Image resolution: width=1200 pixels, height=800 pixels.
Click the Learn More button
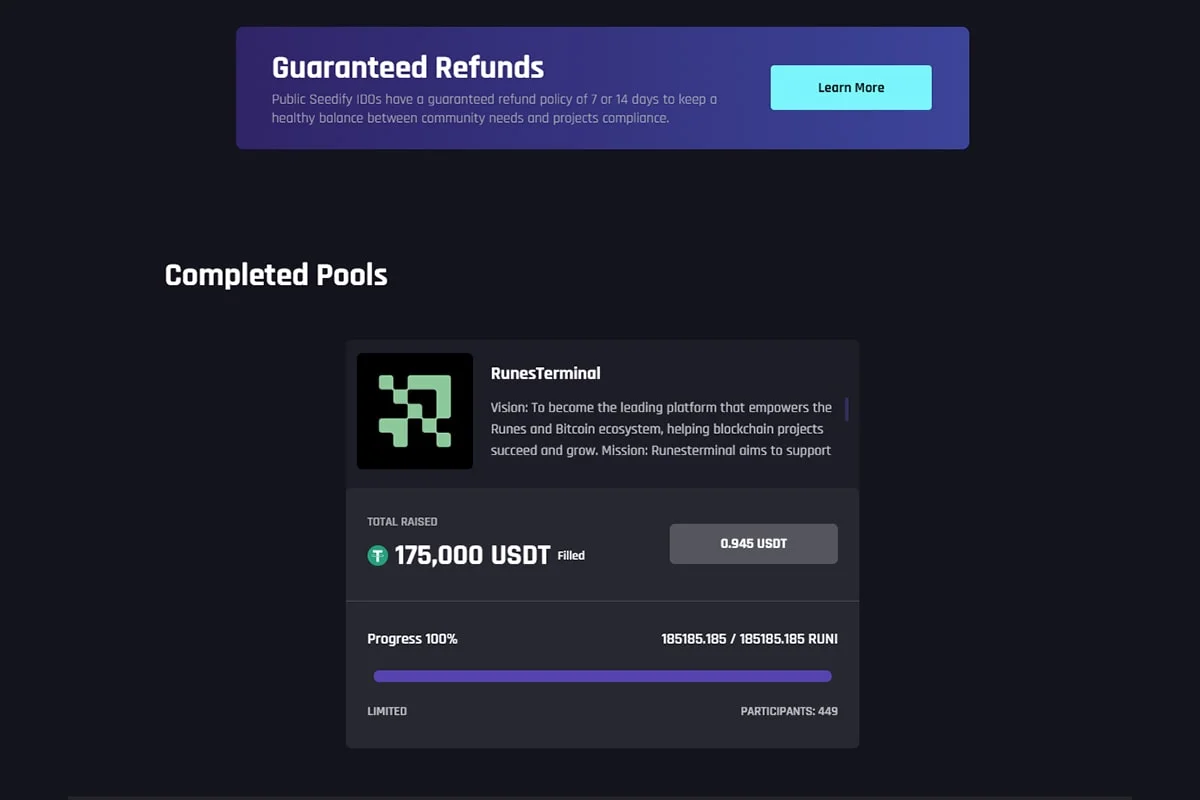[850, 88]
